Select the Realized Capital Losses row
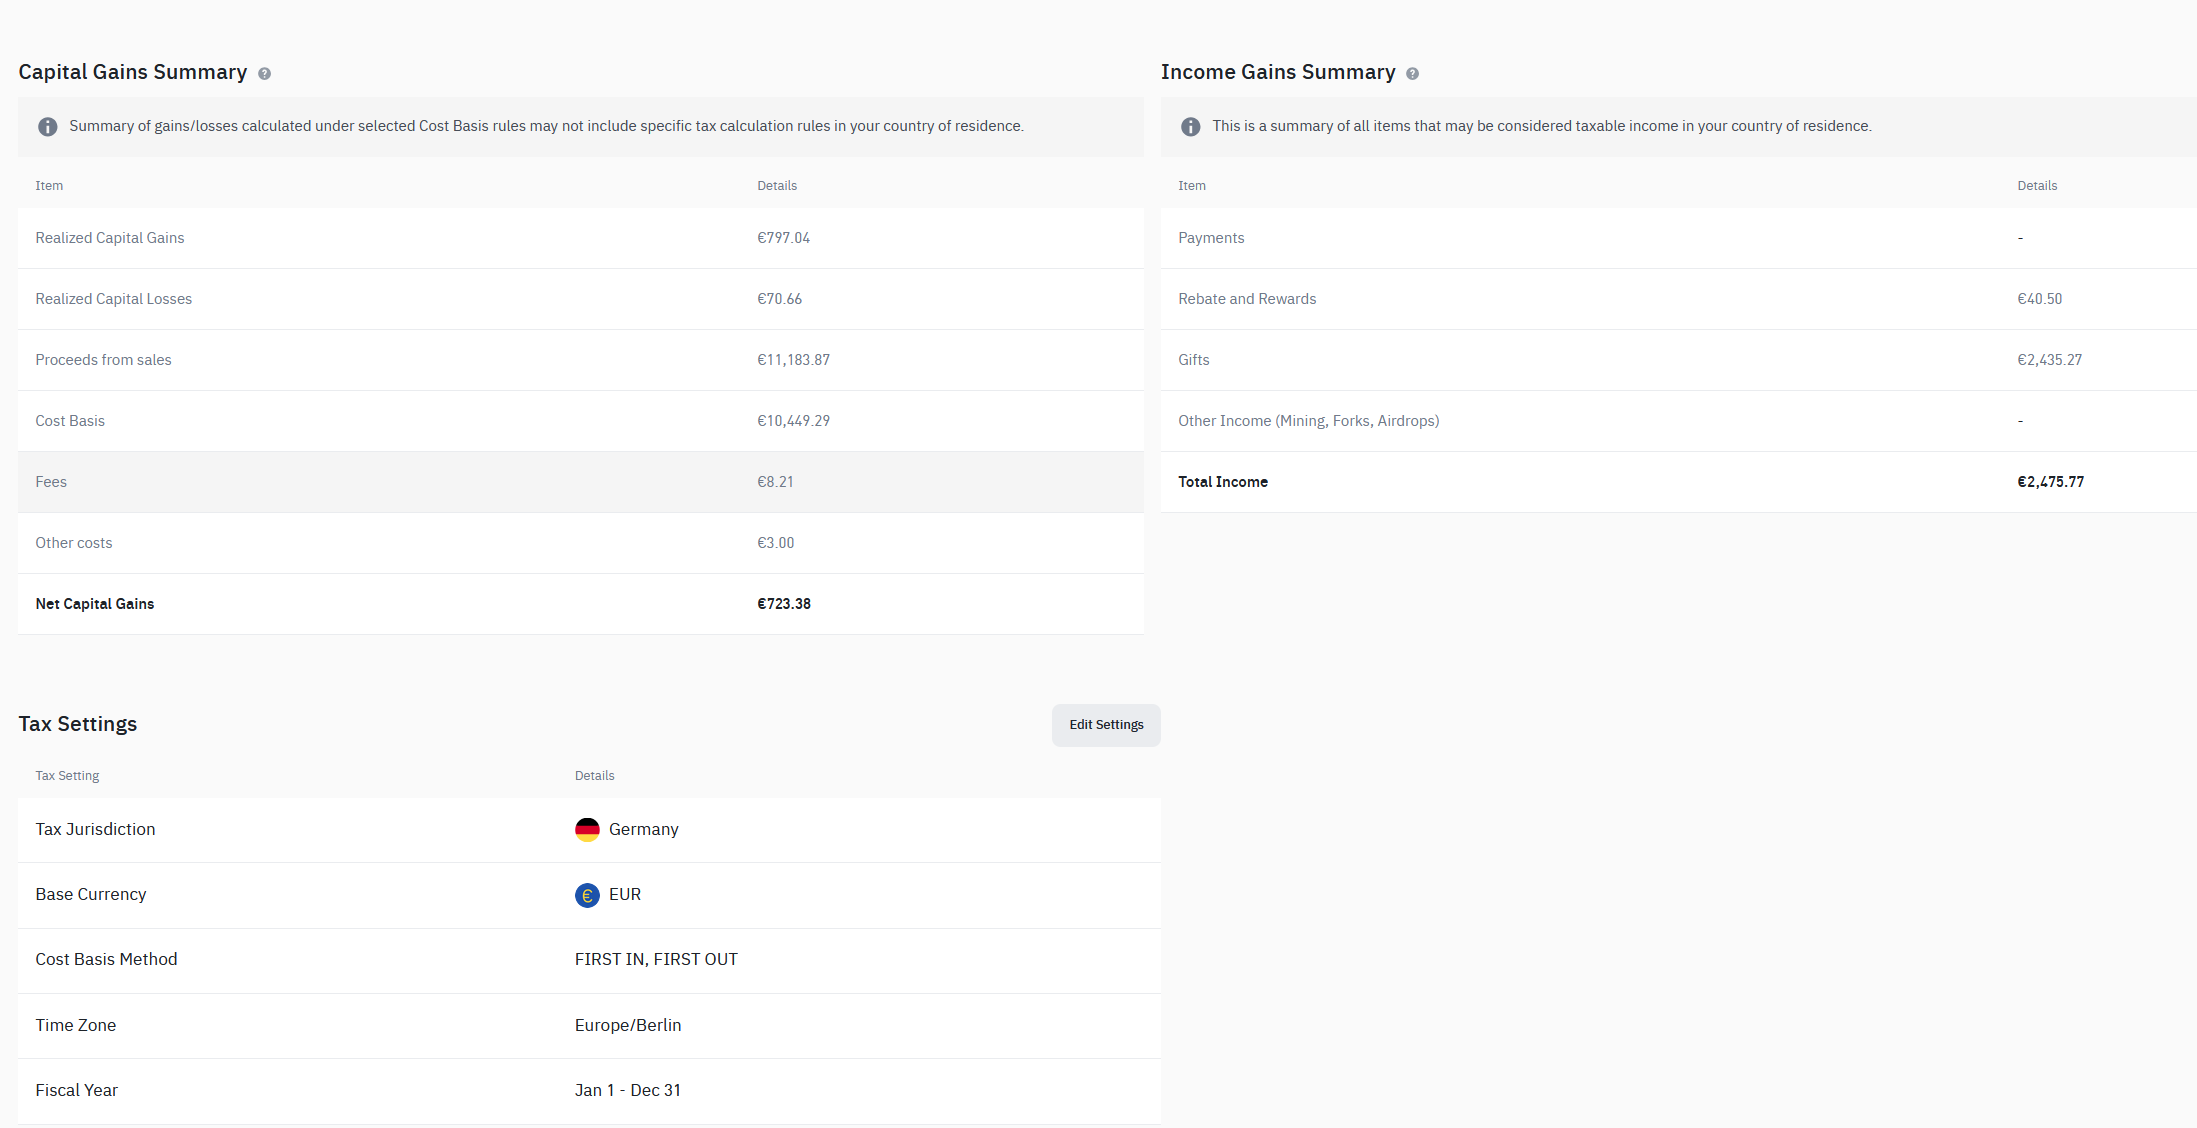This screenshot has height=1128, width=2197. [x=580, y=299]
